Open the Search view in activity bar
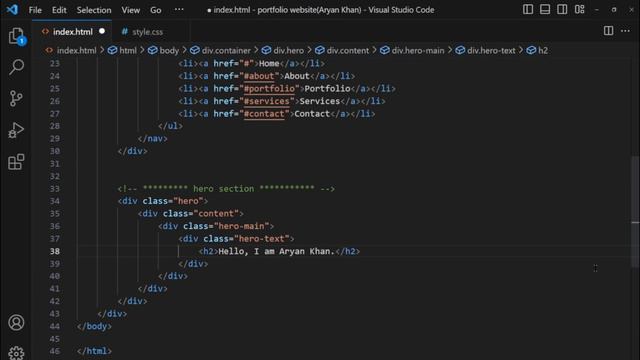Screen dimensions: 640x360 point(16,67)
